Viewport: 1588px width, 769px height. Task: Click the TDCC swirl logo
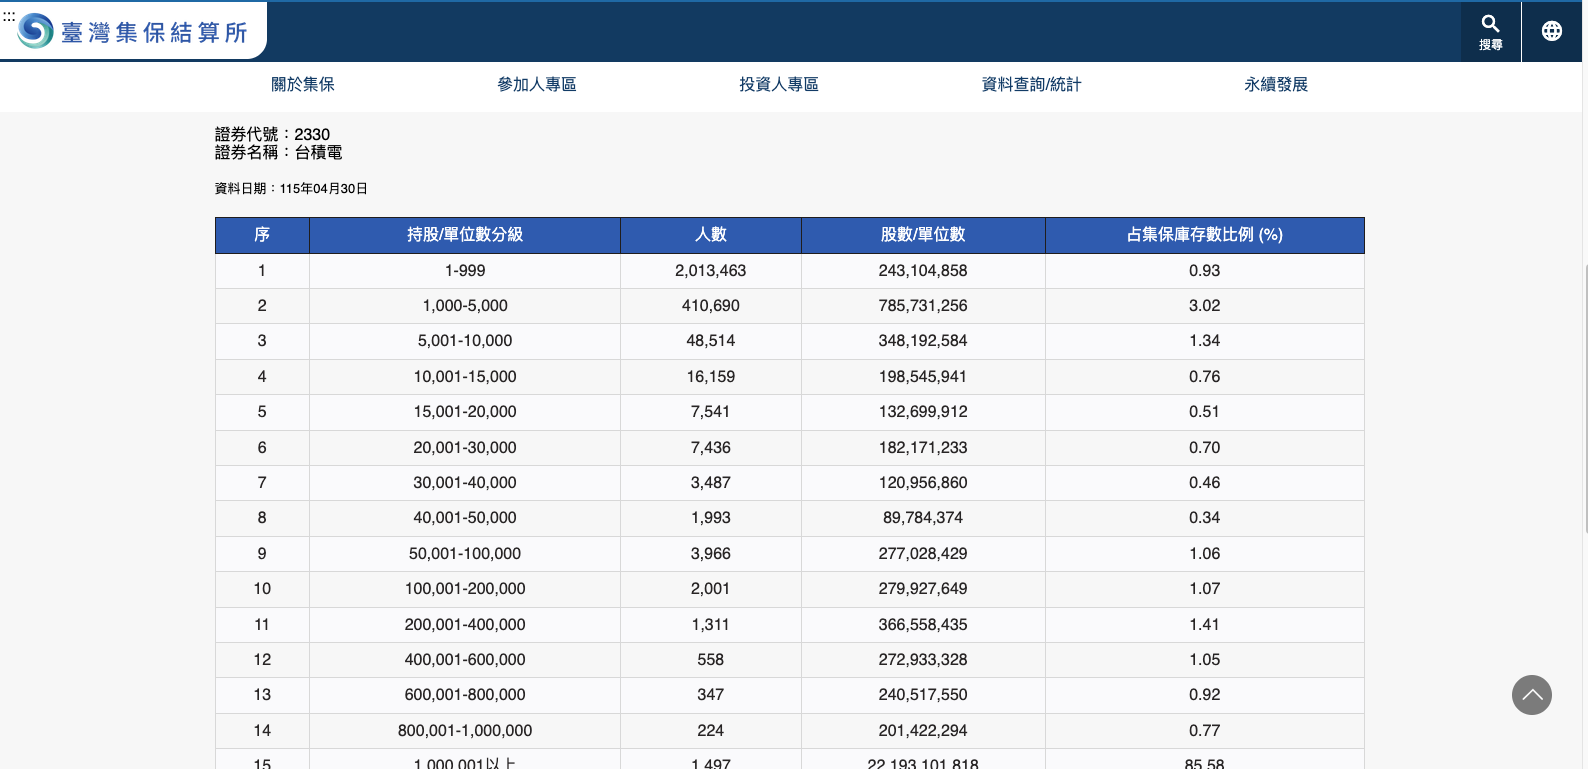[x=35, y=31]
